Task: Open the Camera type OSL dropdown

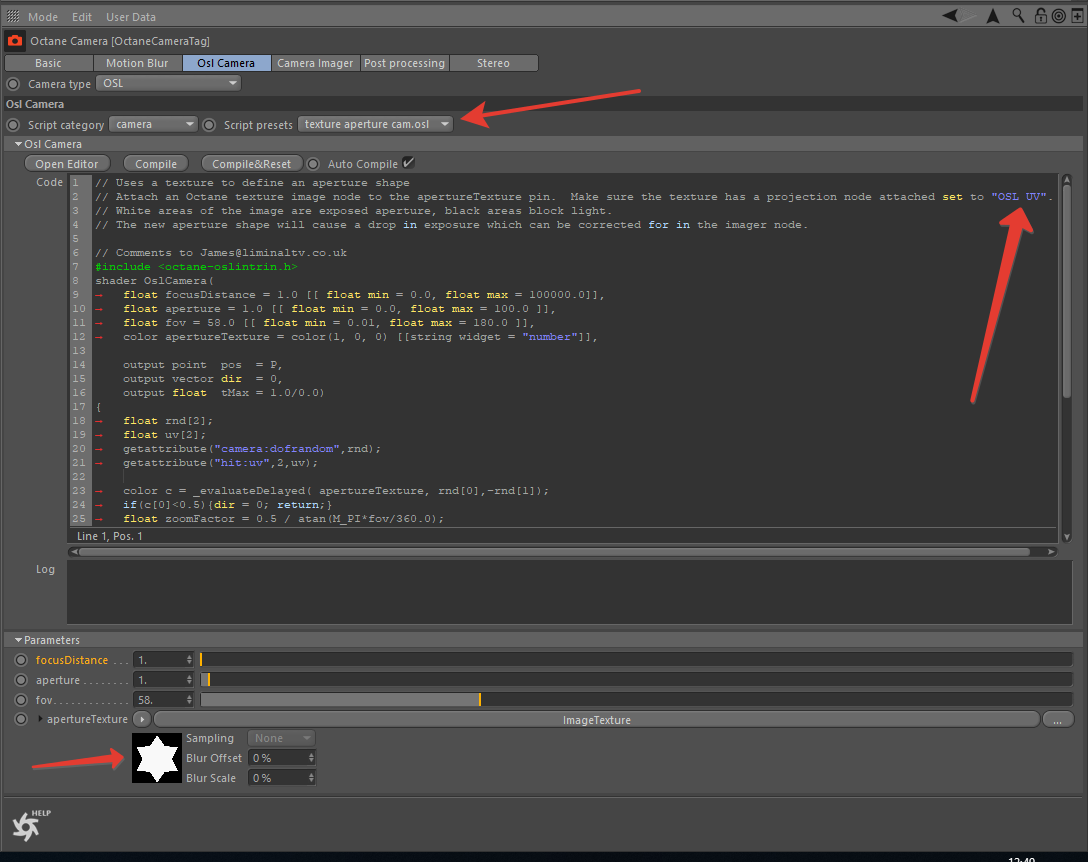Action: click(x=168, y=83)
